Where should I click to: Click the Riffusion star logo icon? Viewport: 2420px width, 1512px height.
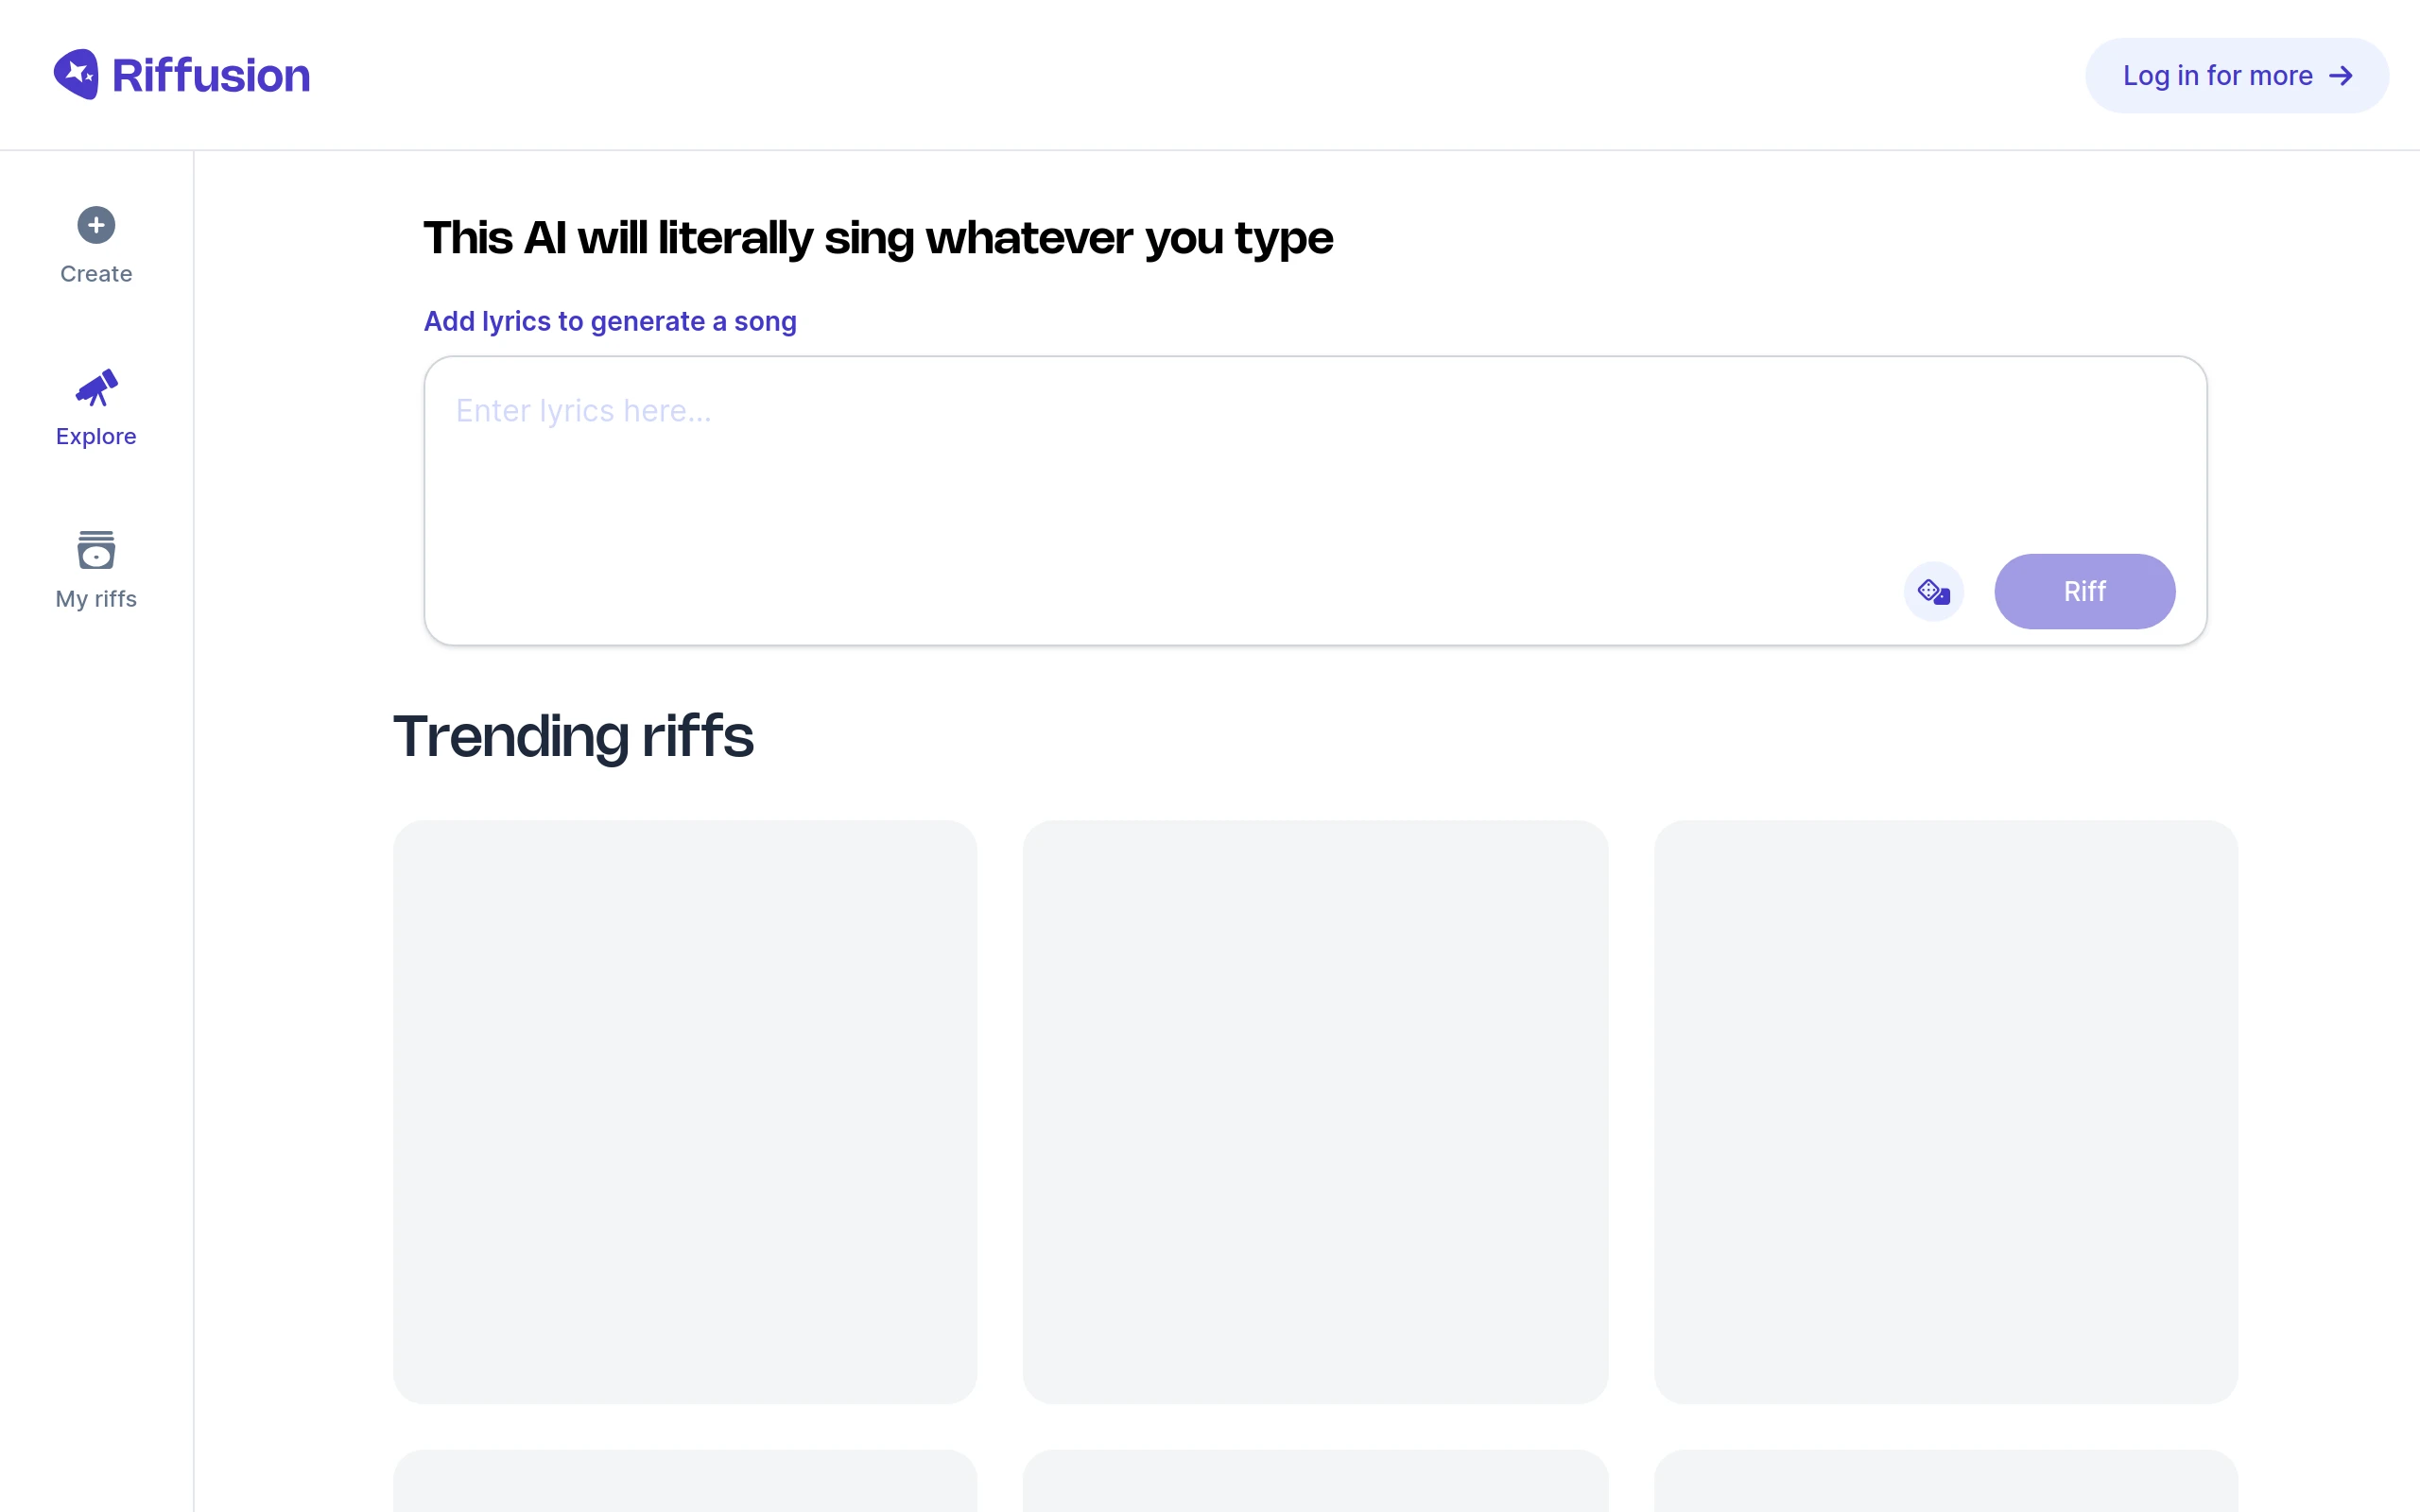tap(75, 74)
